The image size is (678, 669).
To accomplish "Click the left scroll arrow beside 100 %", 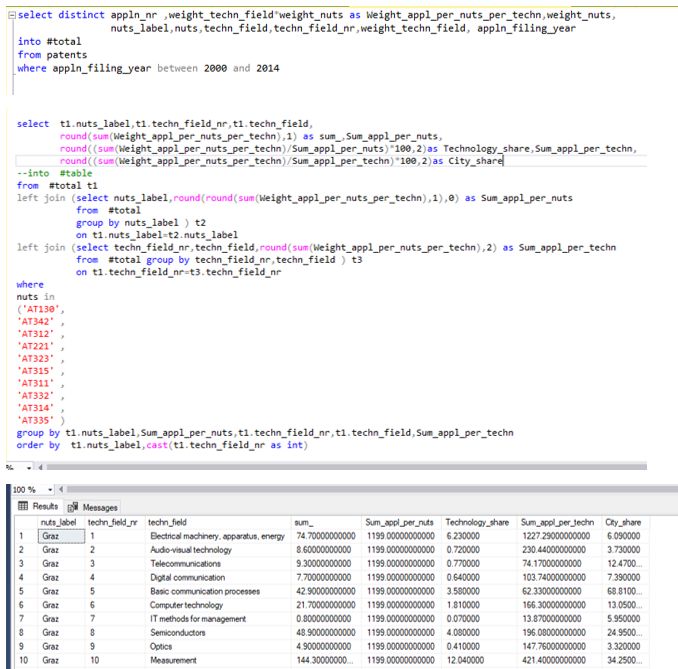I will coord(60,489).
